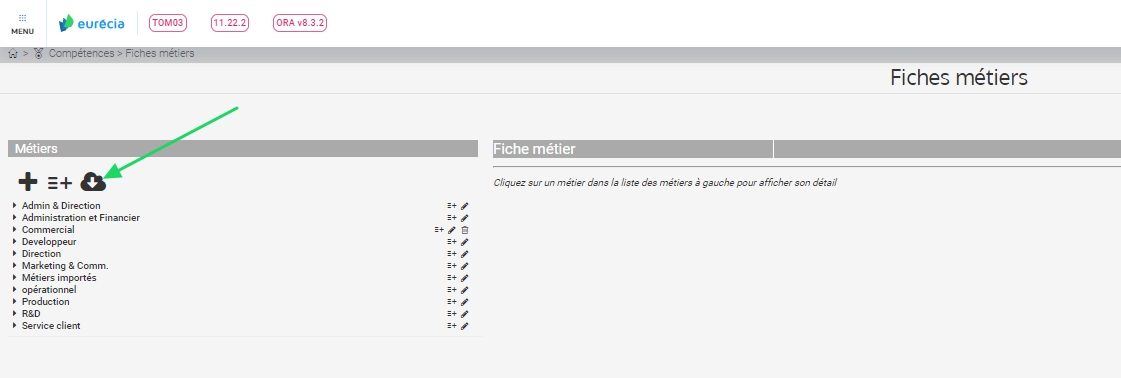Add sub-item to Métiers importés
Image resolution: width=1121 pixels, height=378 pixels.
452,278
